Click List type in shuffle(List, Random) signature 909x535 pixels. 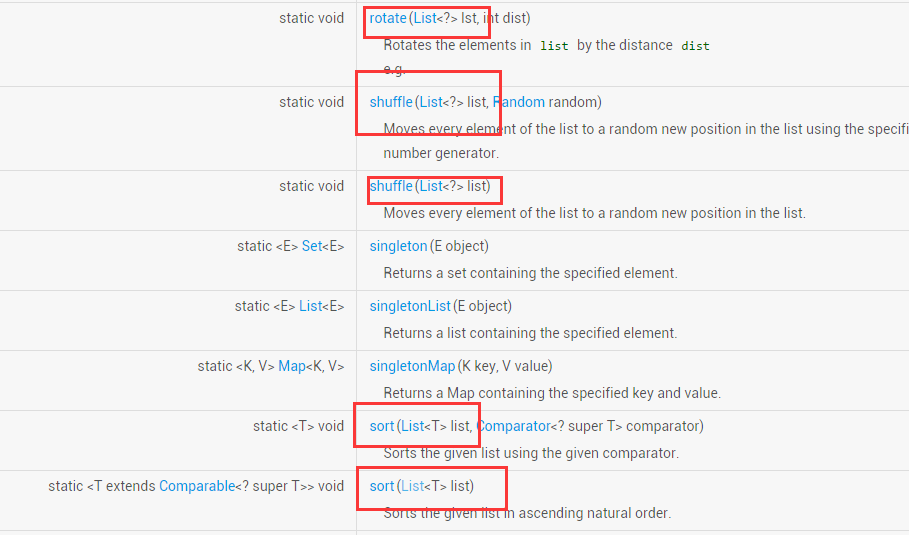coord(431,102)
